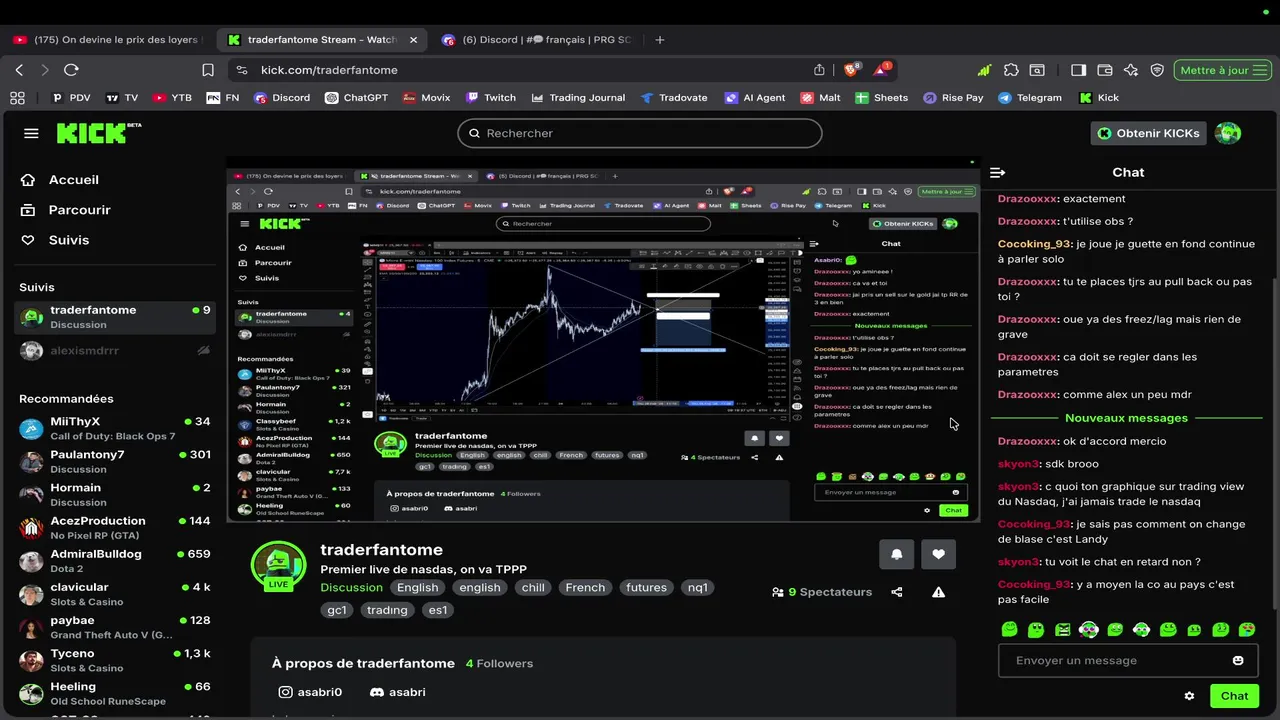Select the last emote in chat row
The height and width of the screenshot is (720, 1280).
tap(1247, 630)
